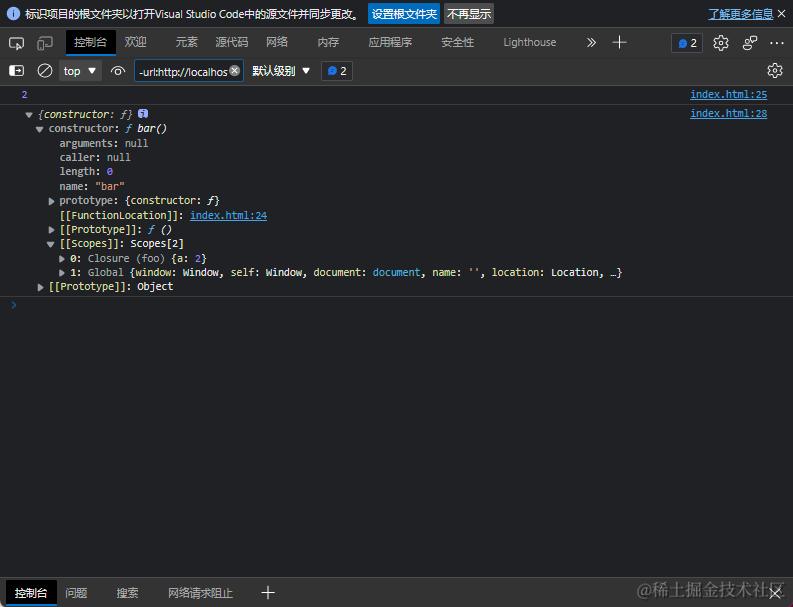Open the issues counter badge in top toolbar
Screen dimensions: 793x607
tap(687, 43)
